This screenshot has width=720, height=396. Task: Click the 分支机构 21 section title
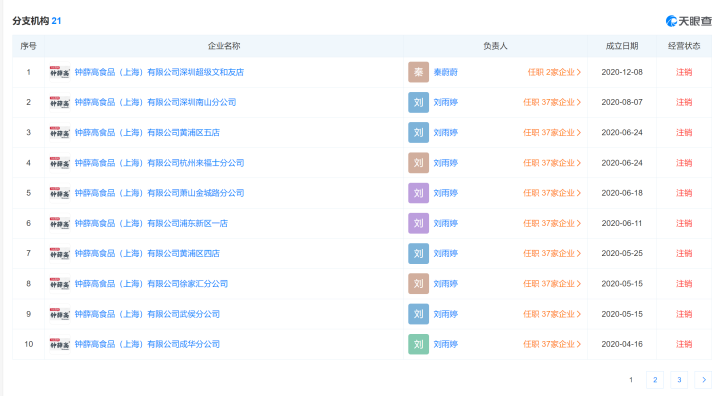pos(37,21)
